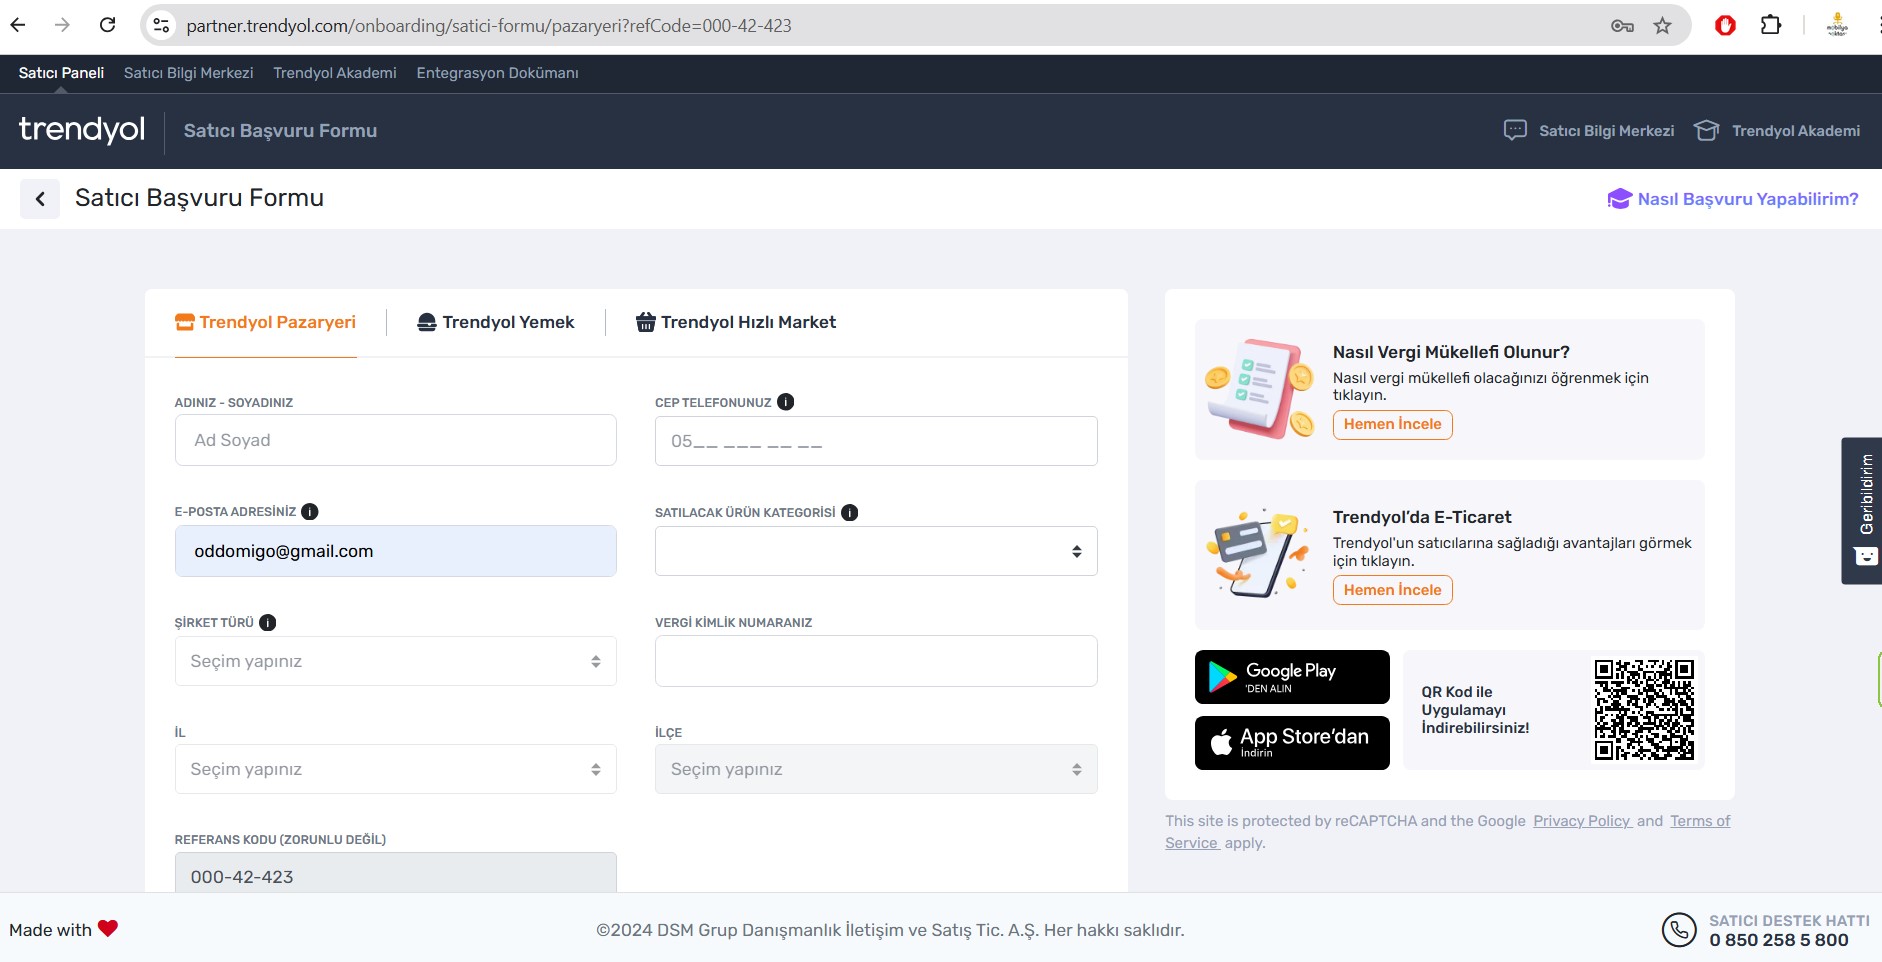This screenshot has height=962, width=1882.
Task: Open Entegrasyon Dokümanı in the top menu
Action: point(498,73)
